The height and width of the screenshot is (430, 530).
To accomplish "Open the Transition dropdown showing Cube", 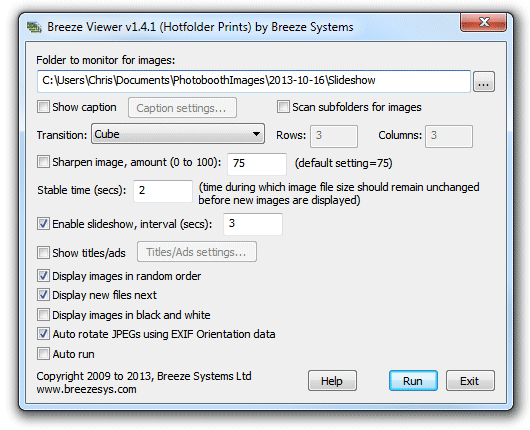I will pyautogui.click(x=178, y=134).
